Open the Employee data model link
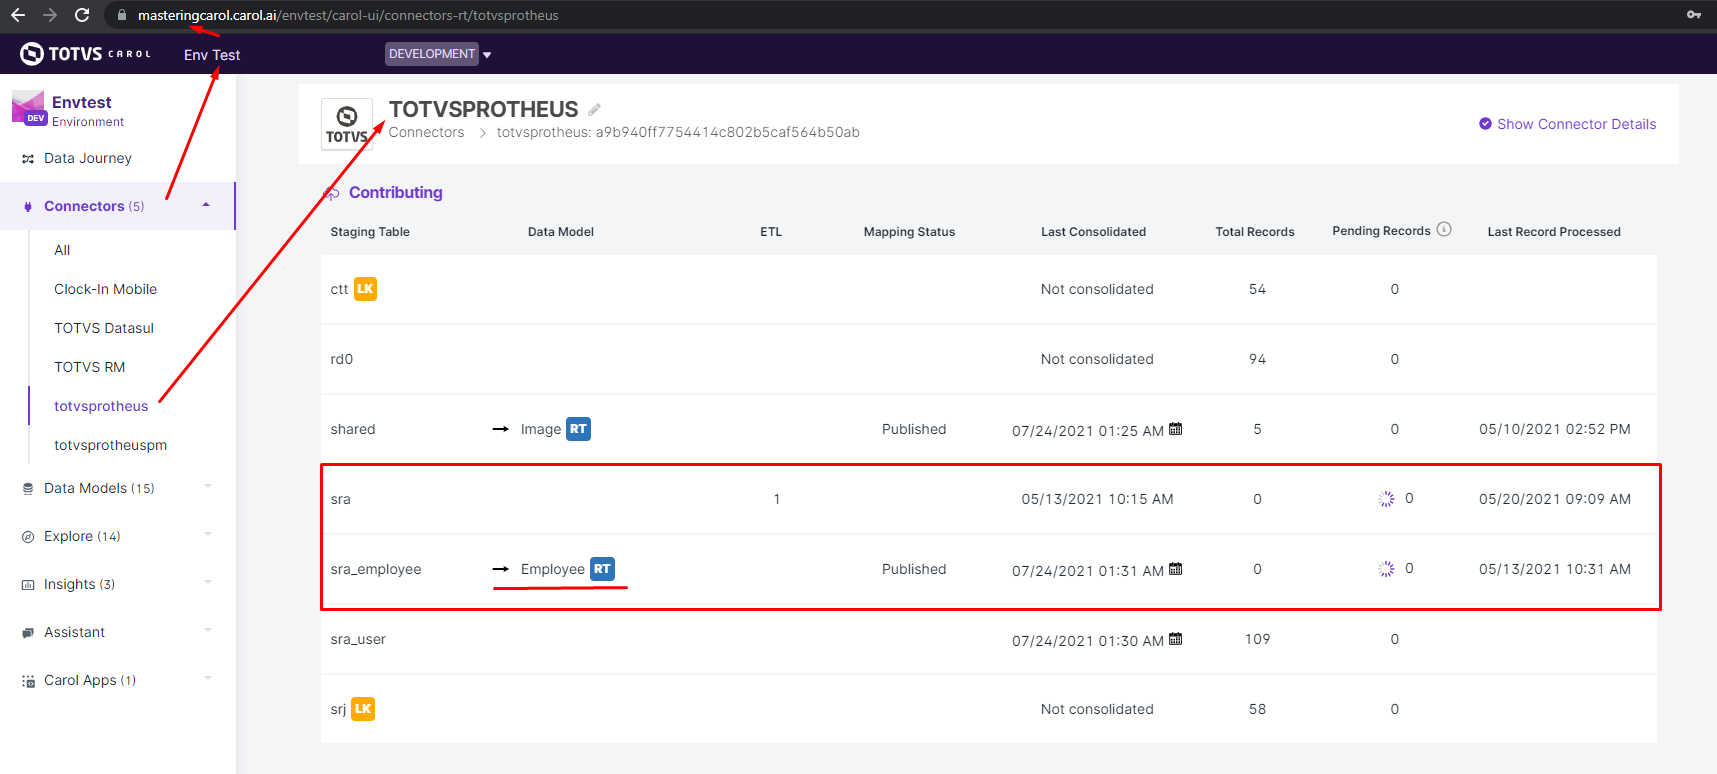 pyautogui.click(x=552, y=569)
